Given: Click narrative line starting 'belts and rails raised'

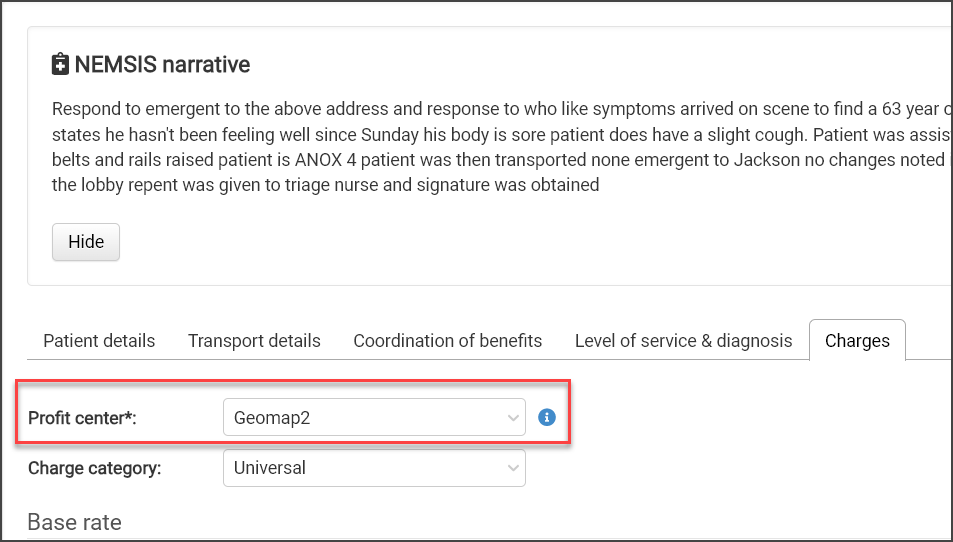Looking at the screenshot, I should coord(490,159).
